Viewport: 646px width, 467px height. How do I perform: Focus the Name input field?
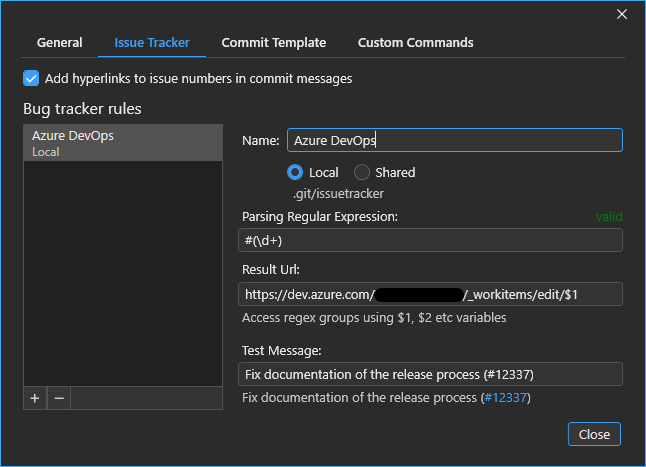455,140
